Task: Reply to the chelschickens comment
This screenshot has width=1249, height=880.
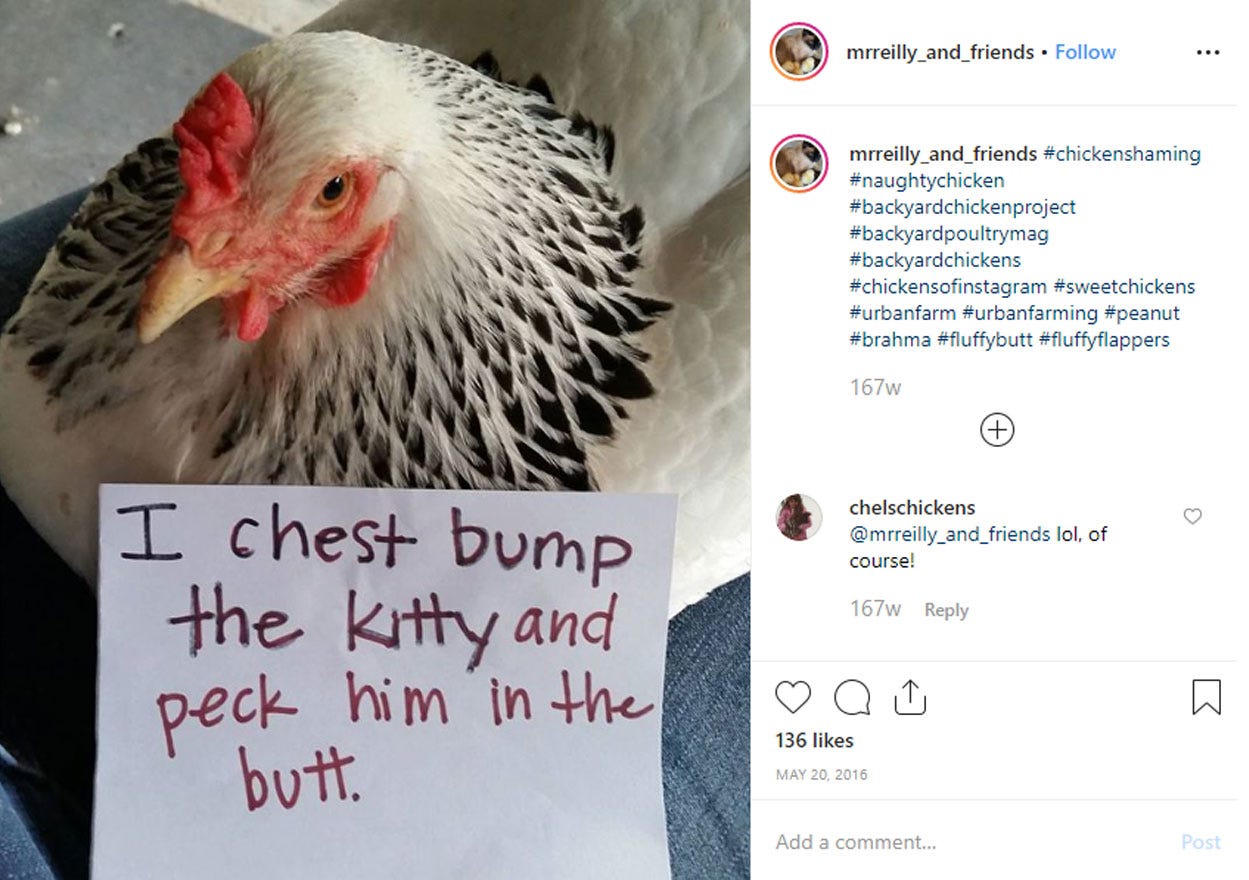Action: pos(946,610)
